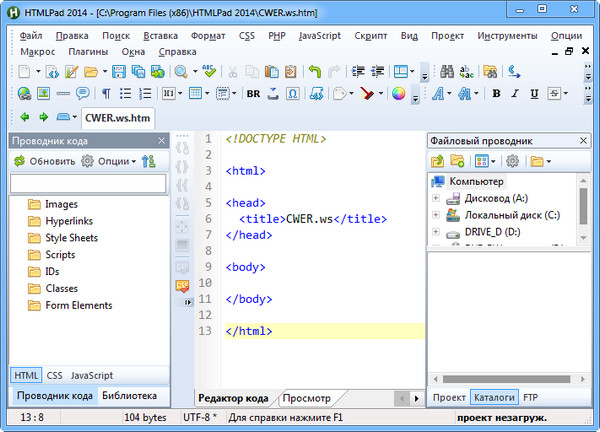Select the FTP tab in file explorer
This screenshot has height=432, width=600.
(x=530, y=397)
